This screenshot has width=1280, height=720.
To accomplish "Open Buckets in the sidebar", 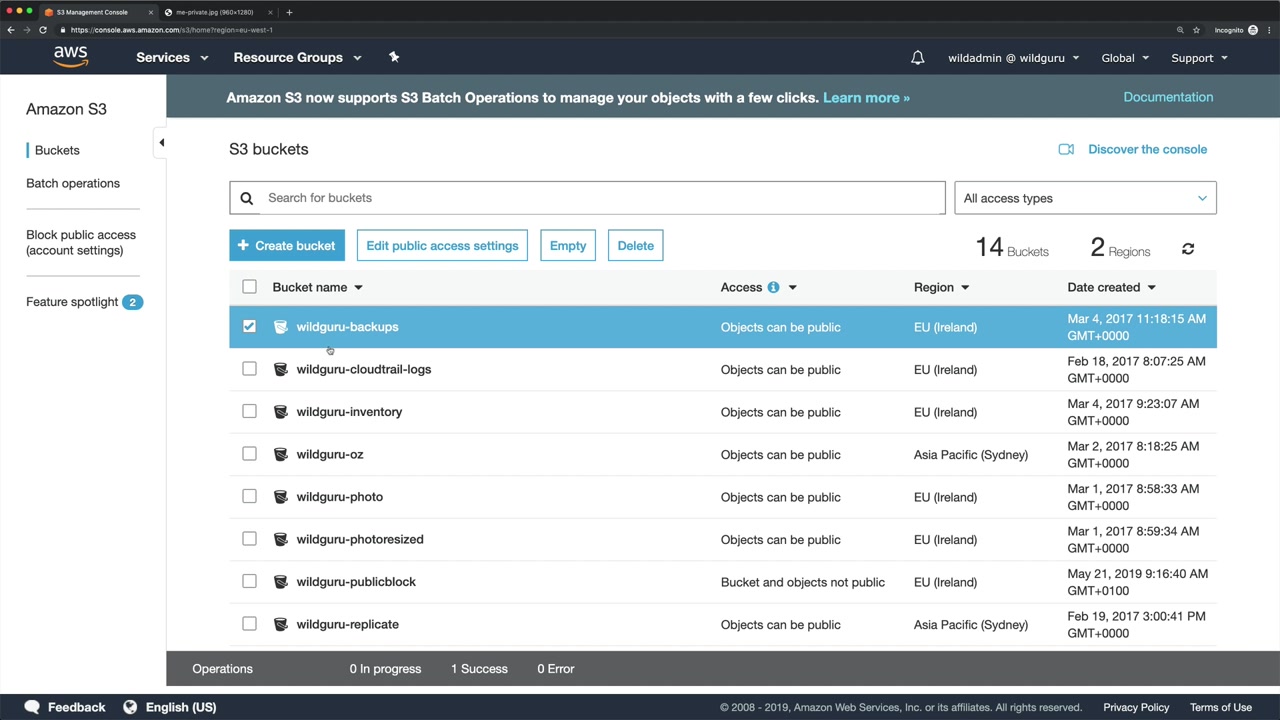I will pyautogui.click(x=57, y=150).
